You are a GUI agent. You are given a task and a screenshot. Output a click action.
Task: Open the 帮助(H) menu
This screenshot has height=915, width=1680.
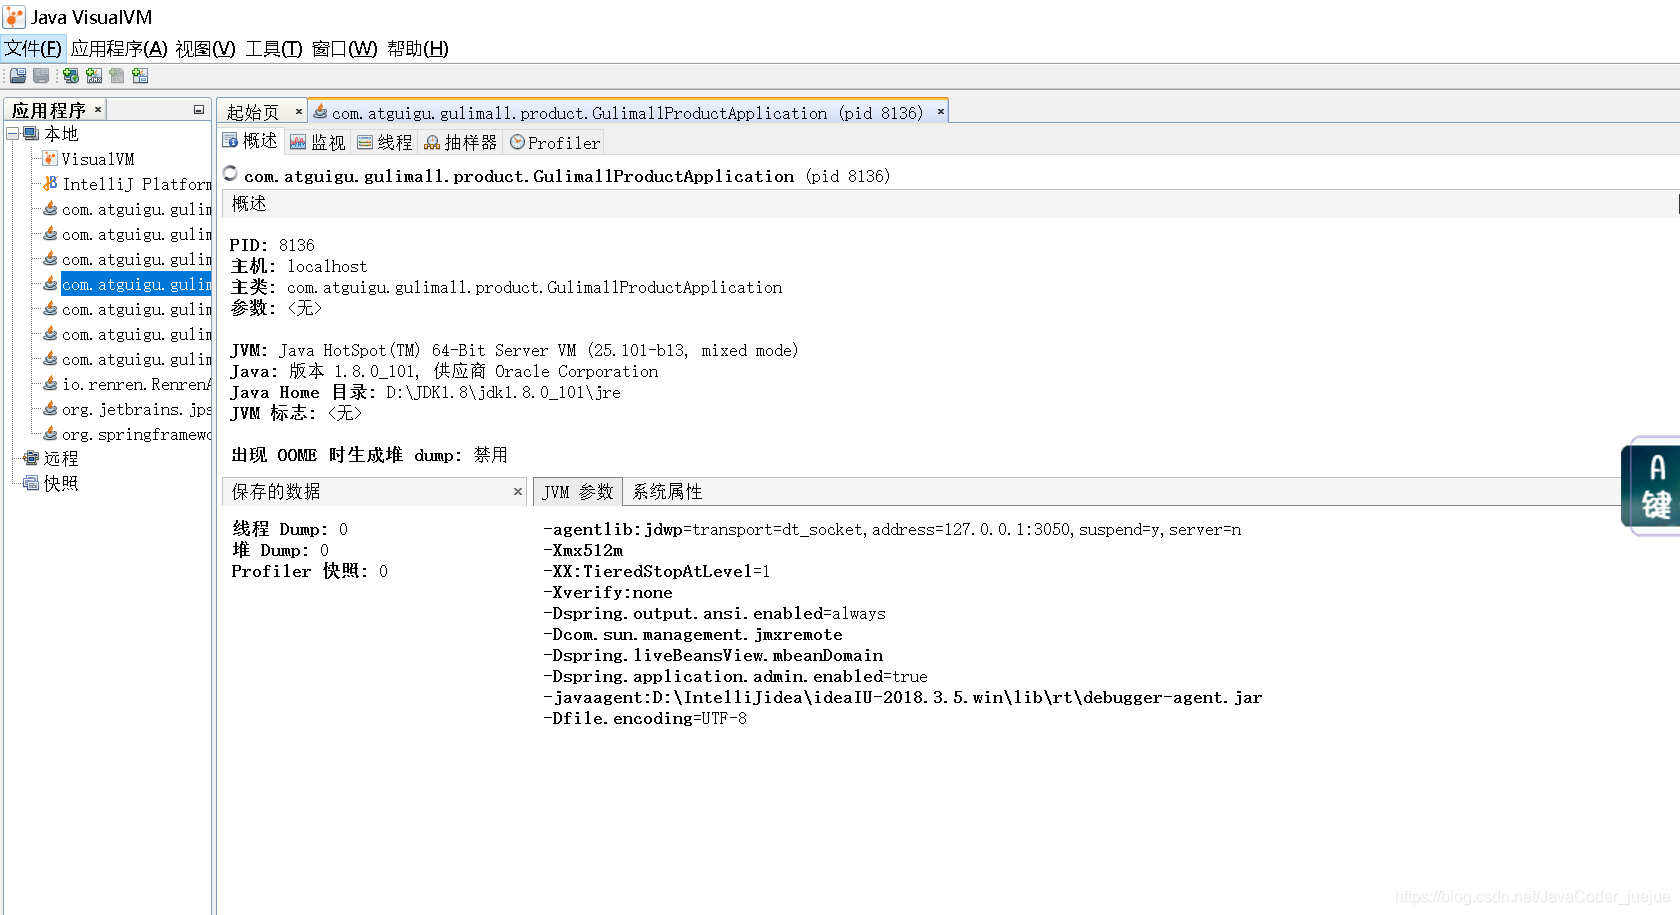(418, 49)
